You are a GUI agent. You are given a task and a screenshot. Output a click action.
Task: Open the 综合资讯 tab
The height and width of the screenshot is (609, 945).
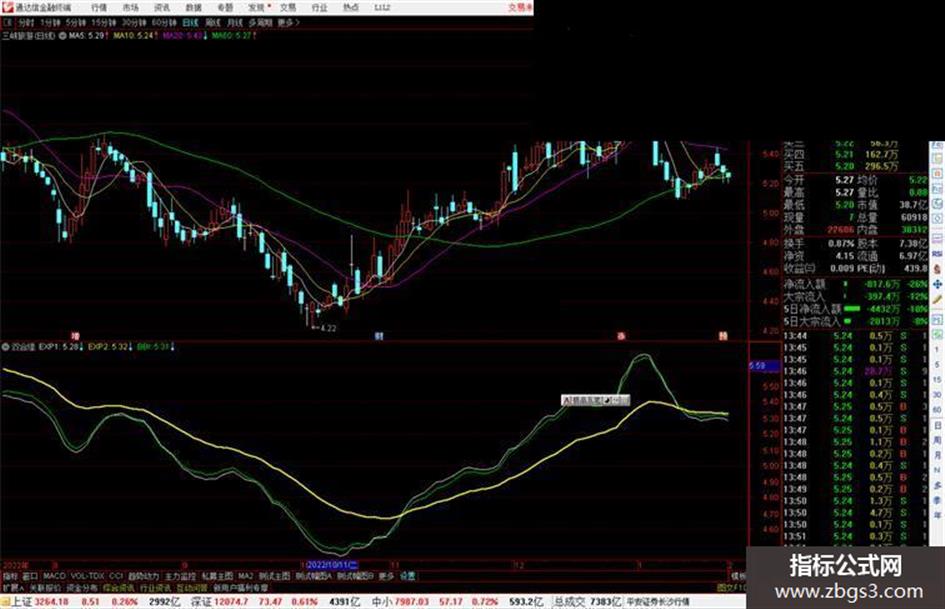[119, 587]
